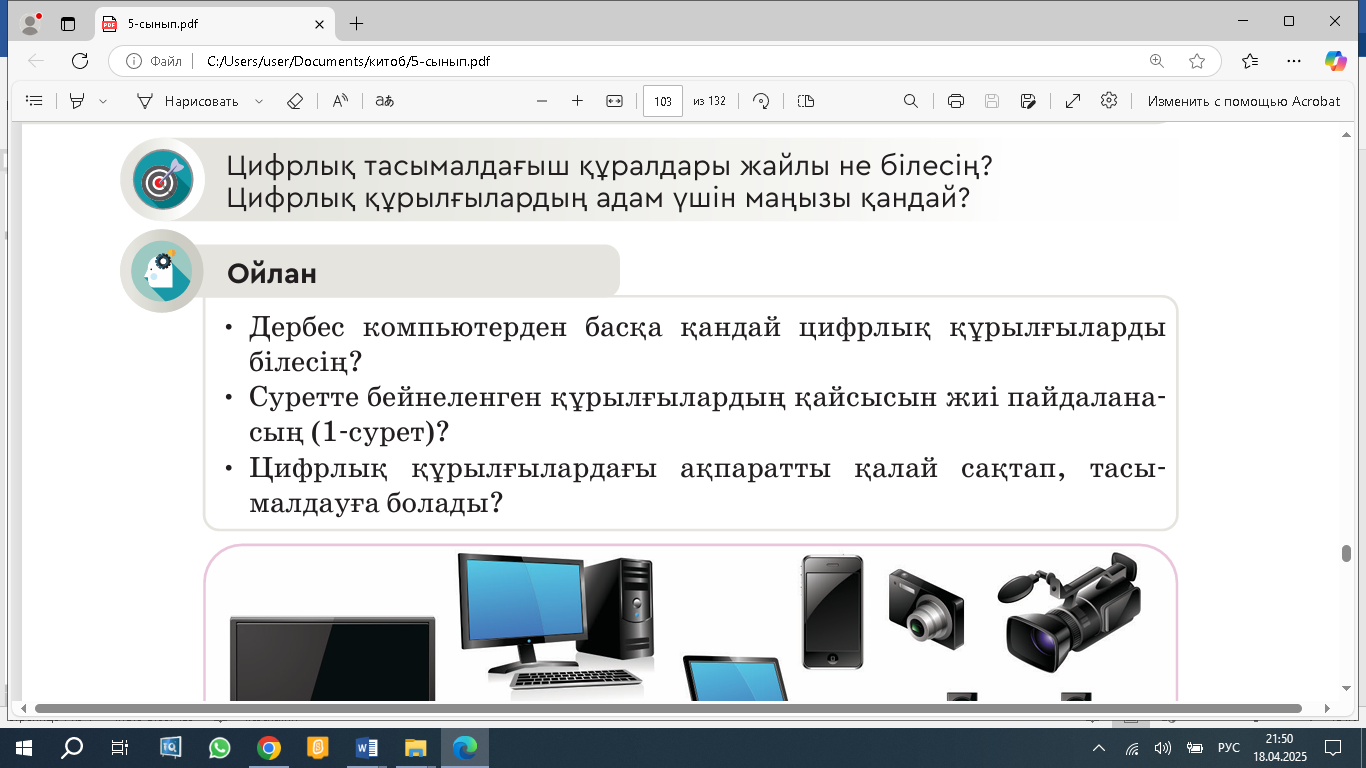1366x768 pixels.
Task: Click the horizontal scrollbar left arrow
Action: pos(22,708)
